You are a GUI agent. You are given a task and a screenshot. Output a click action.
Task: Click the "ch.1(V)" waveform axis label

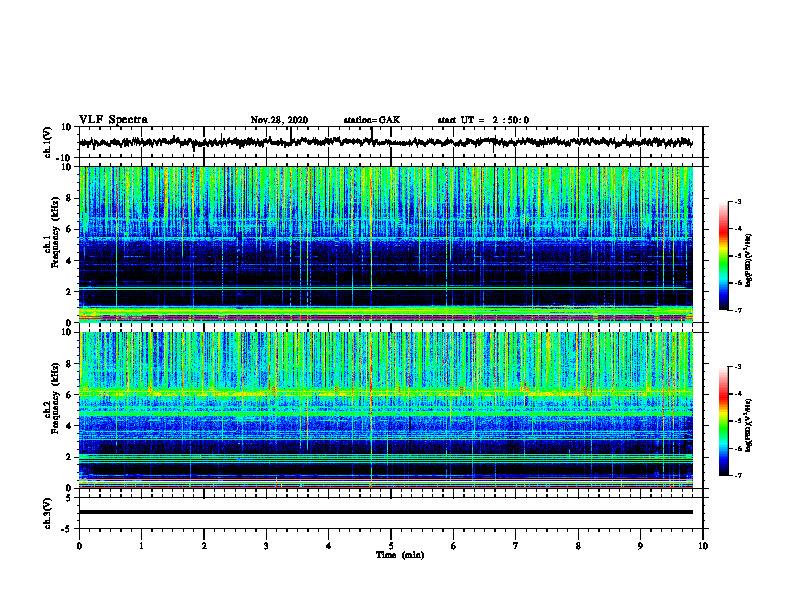(48, 142)
